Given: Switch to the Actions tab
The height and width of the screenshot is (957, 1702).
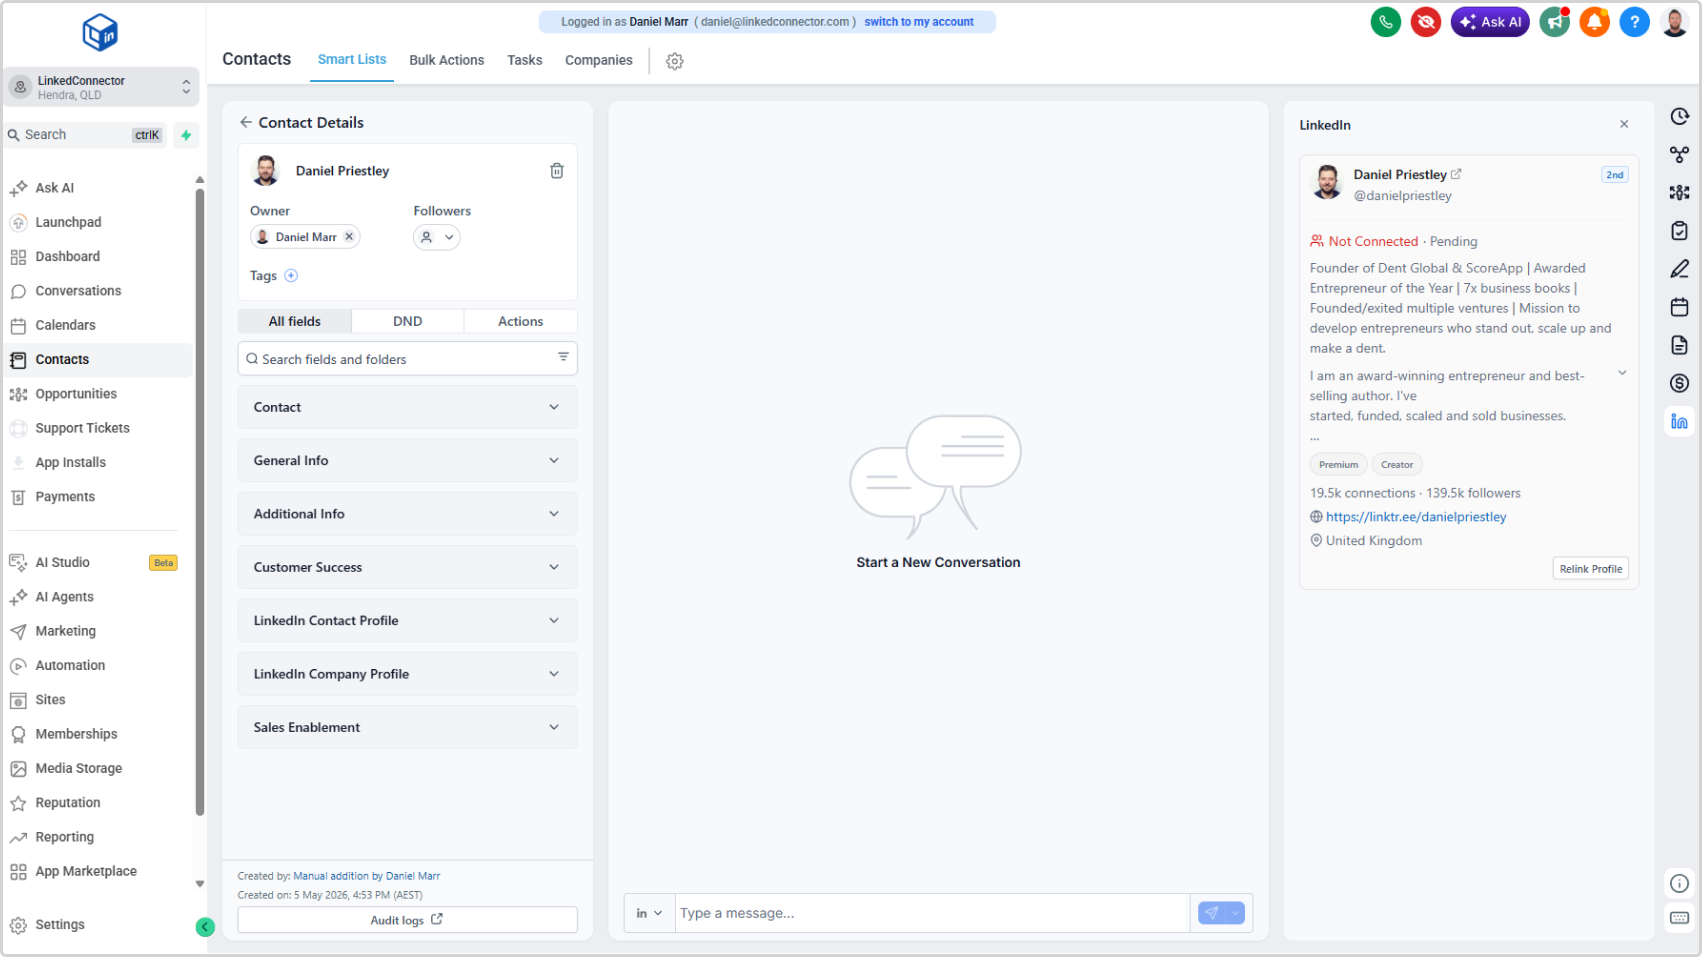Looking at the screenshot, I should click(520, 321).
